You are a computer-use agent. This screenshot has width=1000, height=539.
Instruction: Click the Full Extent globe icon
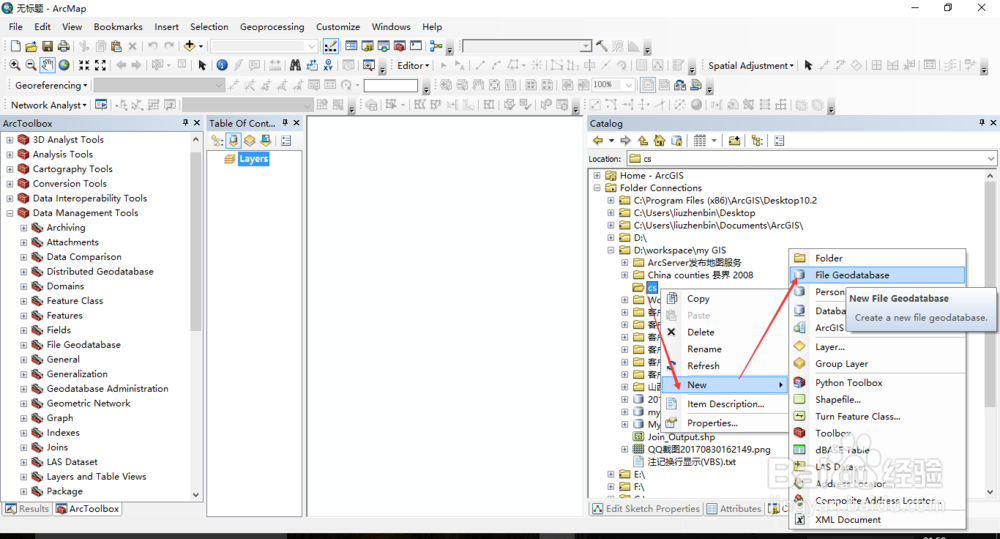tap(64, 65)
